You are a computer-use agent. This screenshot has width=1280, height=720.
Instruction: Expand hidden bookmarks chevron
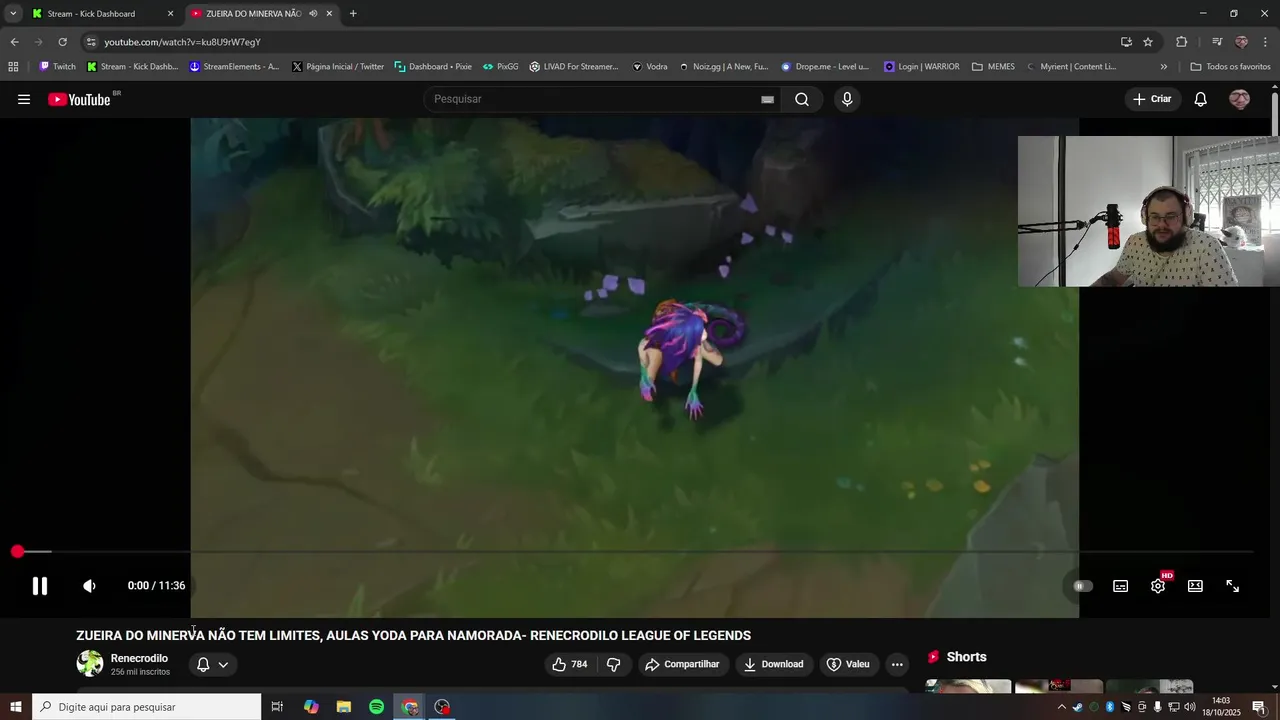point(1163,67)
